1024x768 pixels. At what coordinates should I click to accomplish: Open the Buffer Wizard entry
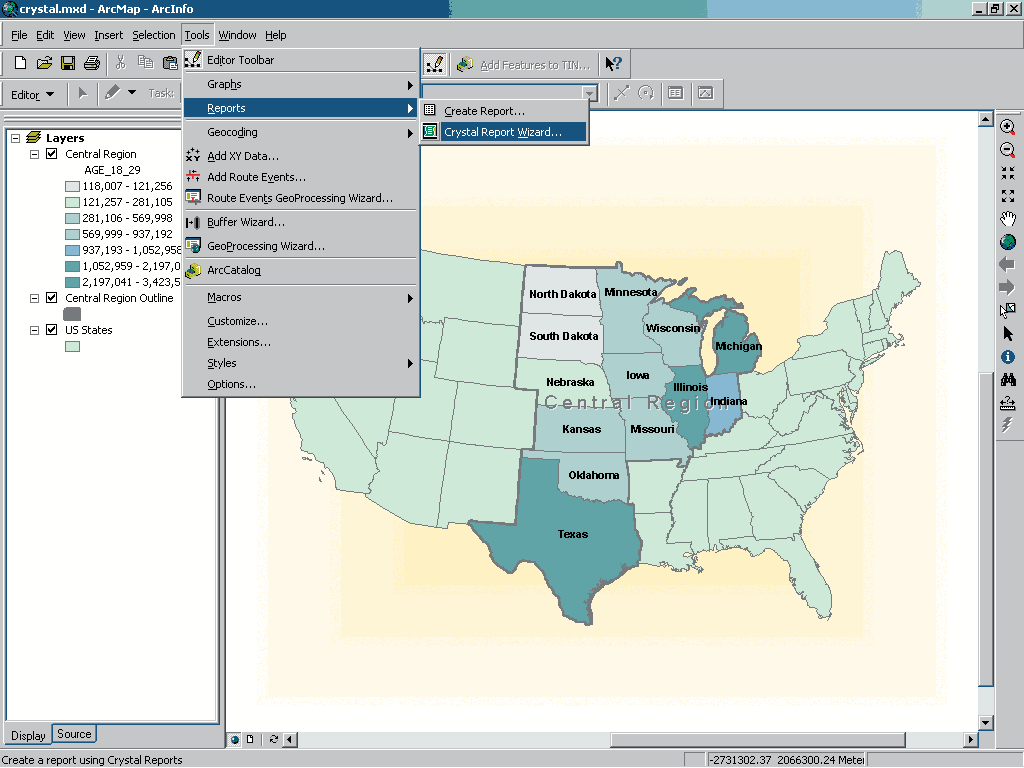point(300,222)
